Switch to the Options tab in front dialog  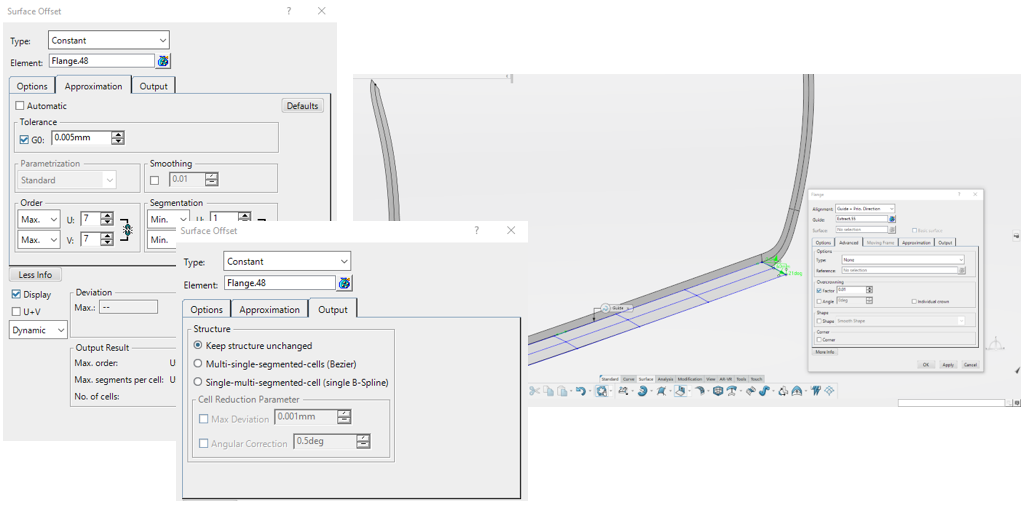(x=207, y=310)
